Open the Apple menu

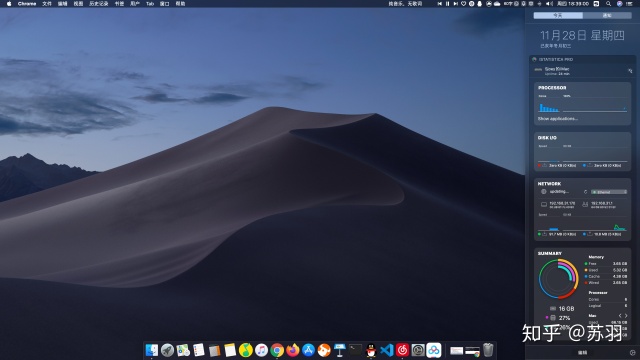coord(9,4)
